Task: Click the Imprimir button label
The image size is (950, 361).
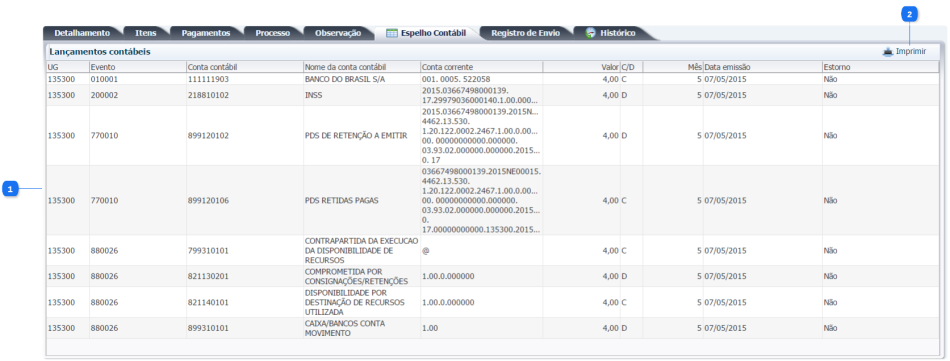Action: click(x=911, y=52)
